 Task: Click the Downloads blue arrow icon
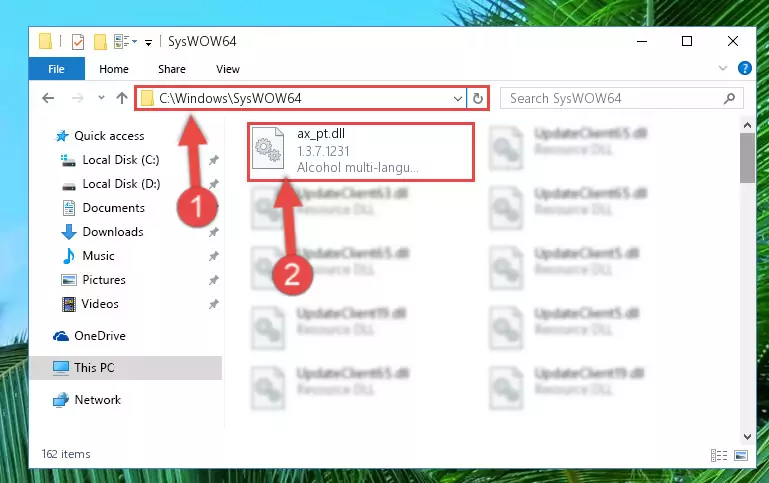tap(69, 232)
